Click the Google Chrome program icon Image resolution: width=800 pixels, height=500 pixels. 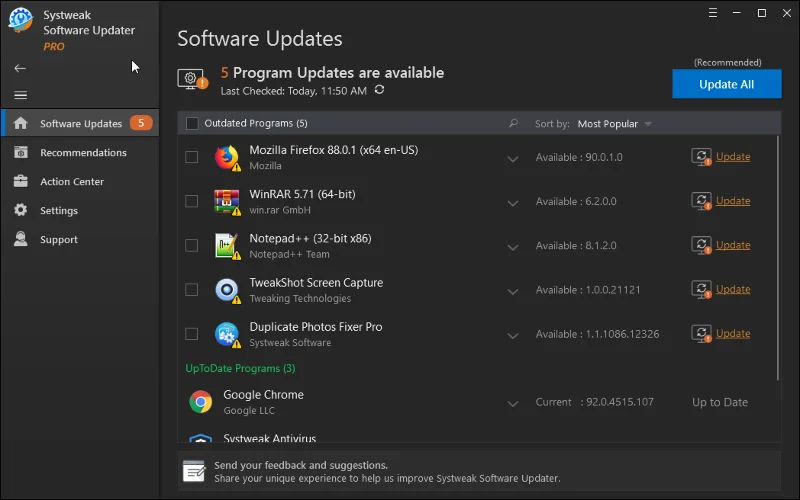pos(201,402)
